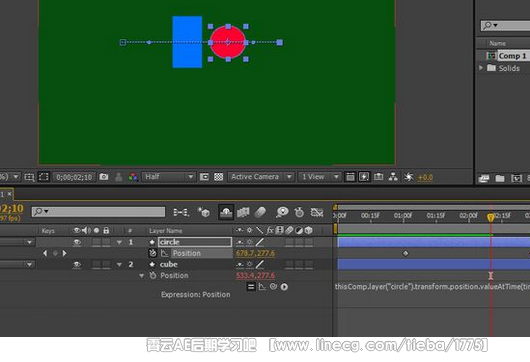The image size is (530, 362).
Task: Open the 1 View layout dropdown
Action: (x=319, y=177)
